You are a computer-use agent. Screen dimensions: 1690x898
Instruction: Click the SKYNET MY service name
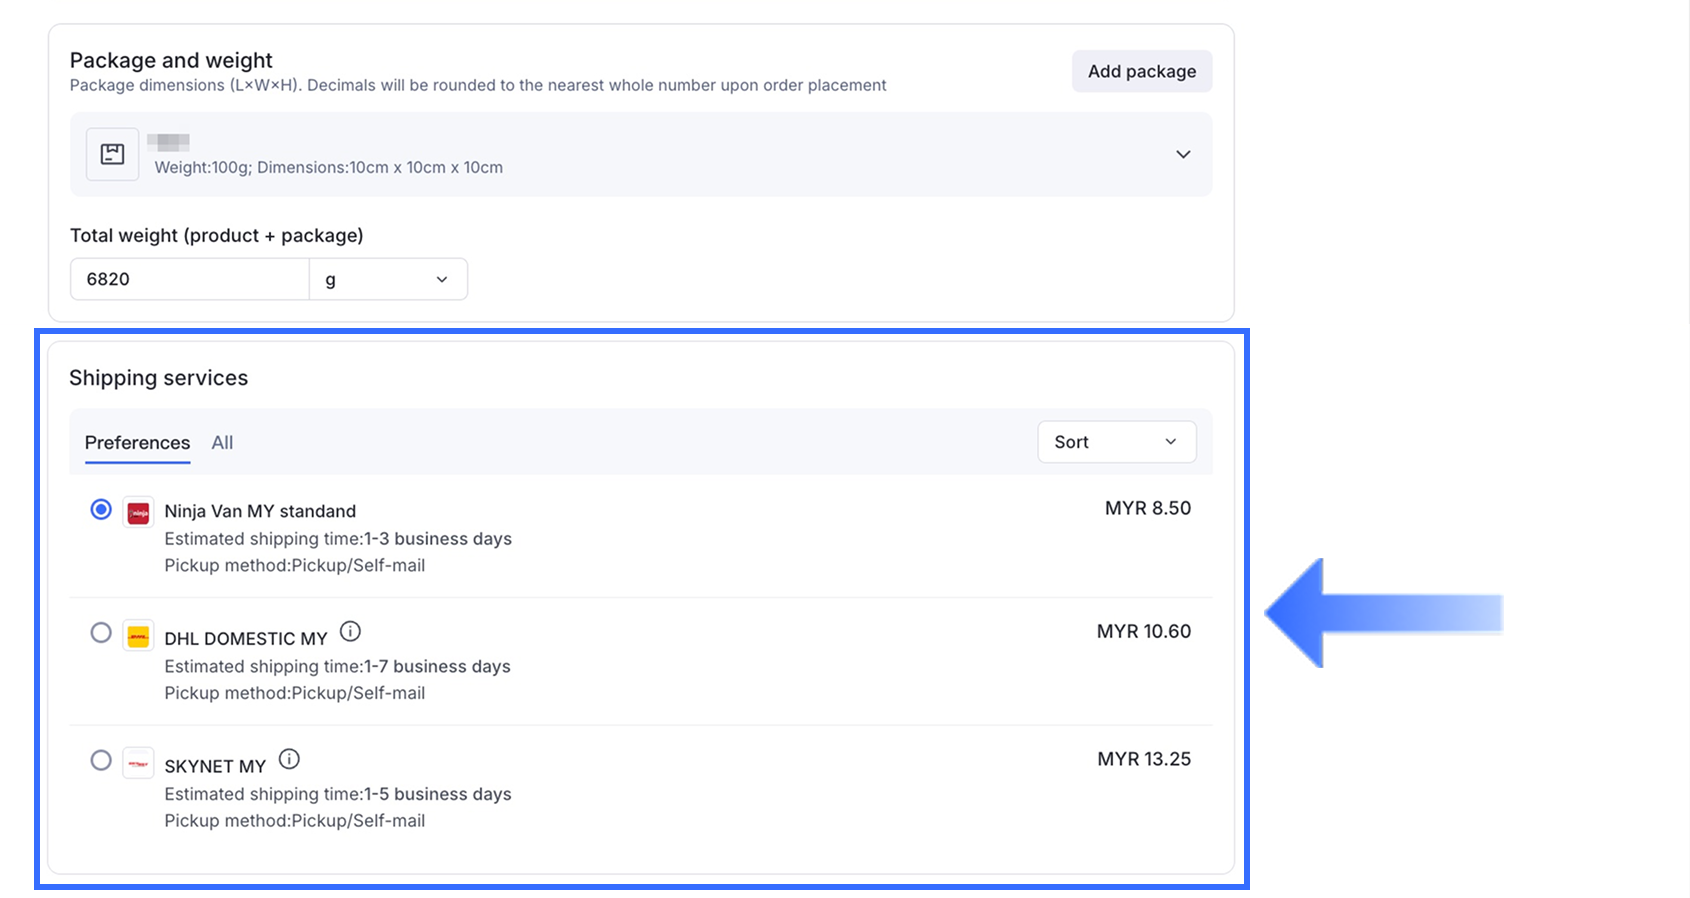click(x=215, y=766)
